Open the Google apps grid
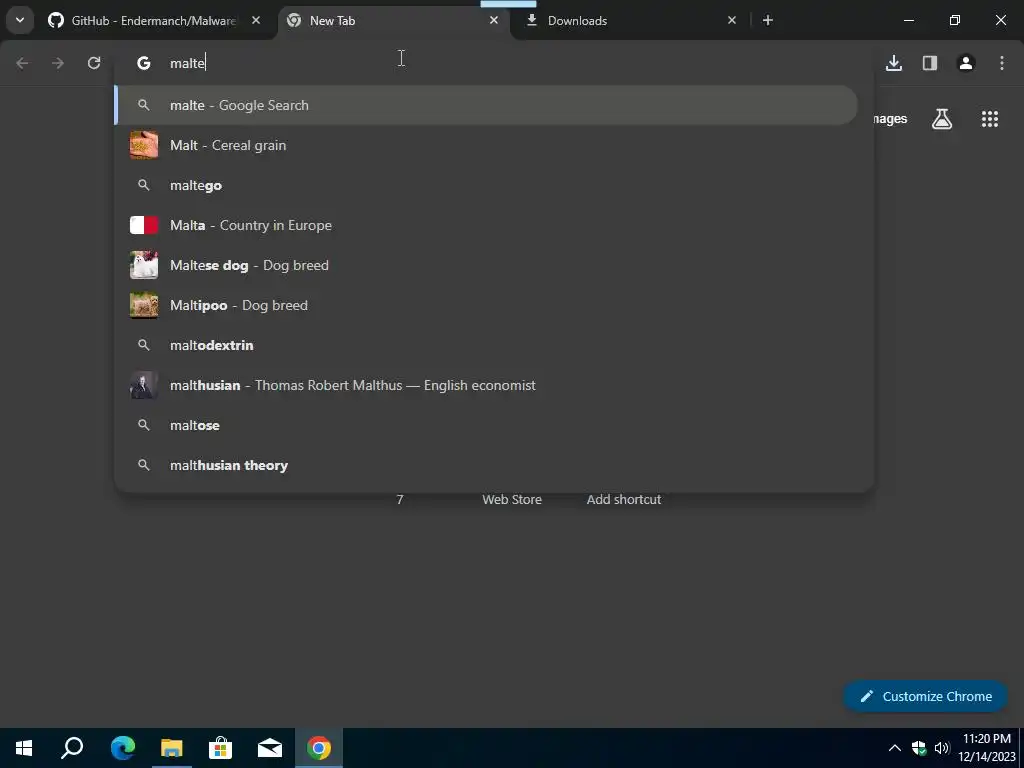1024x768 pixels. (x=990, y=119)
